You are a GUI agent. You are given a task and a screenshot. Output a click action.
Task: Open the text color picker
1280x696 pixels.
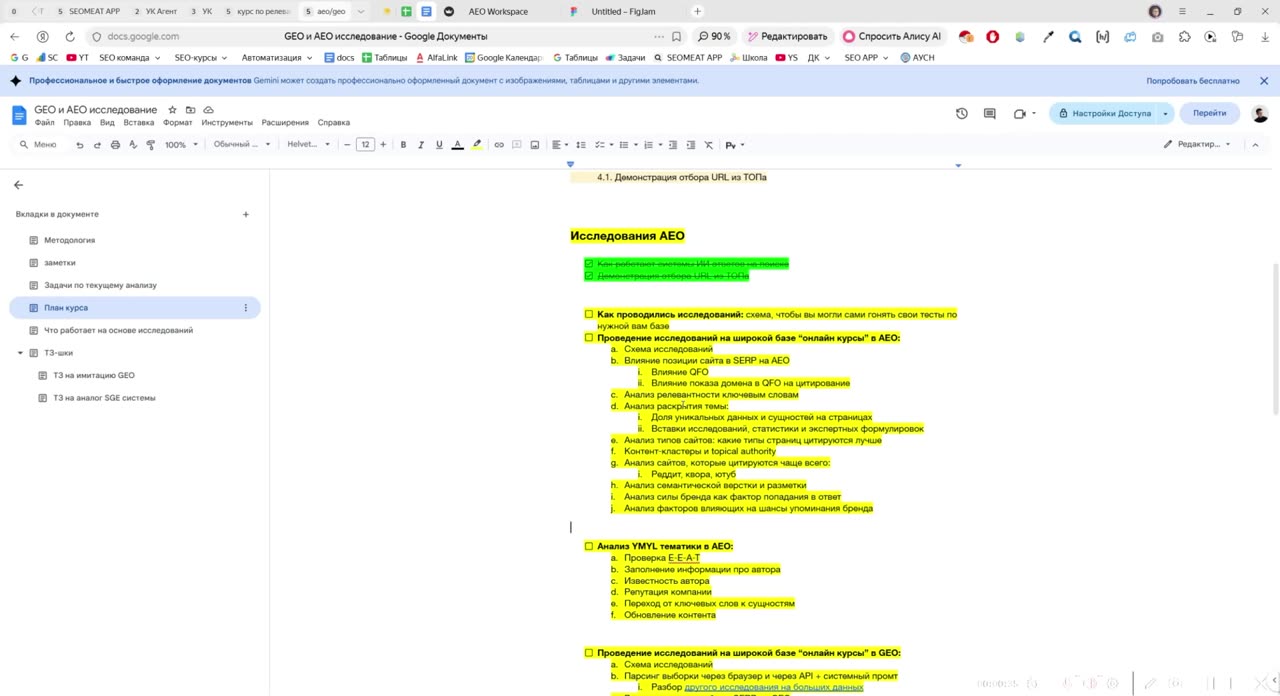point(457,145)
